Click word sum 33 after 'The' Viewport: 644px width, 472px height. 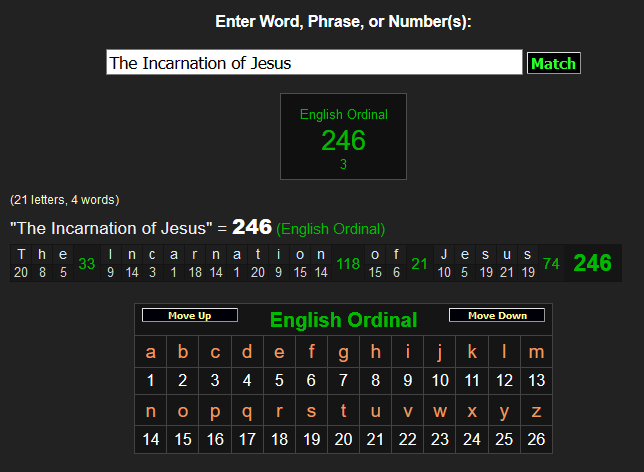point(87,264)
